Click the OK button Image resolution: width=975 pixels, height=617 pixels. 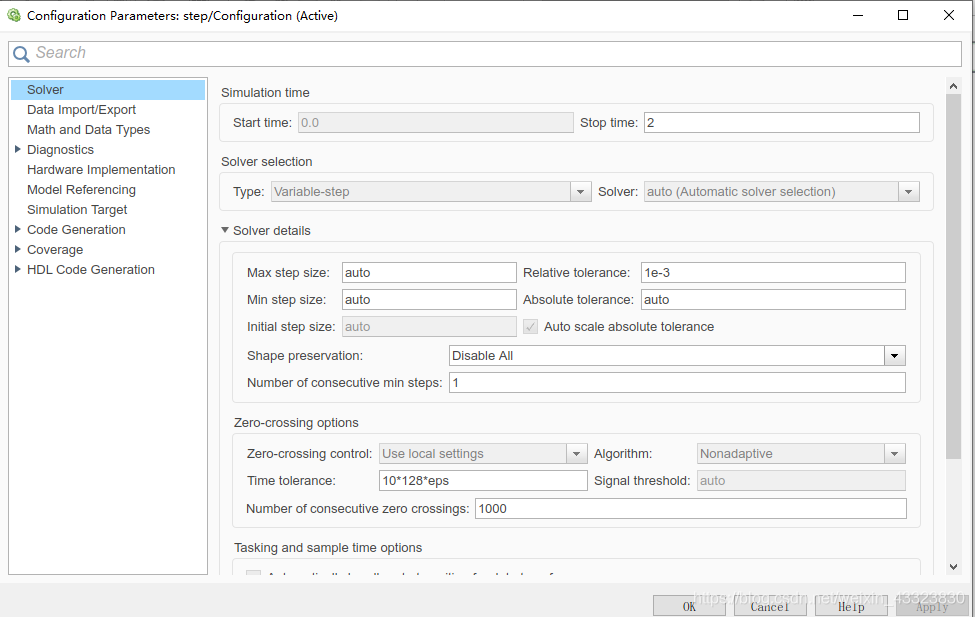pyautogui.click(x=689, y=606)
